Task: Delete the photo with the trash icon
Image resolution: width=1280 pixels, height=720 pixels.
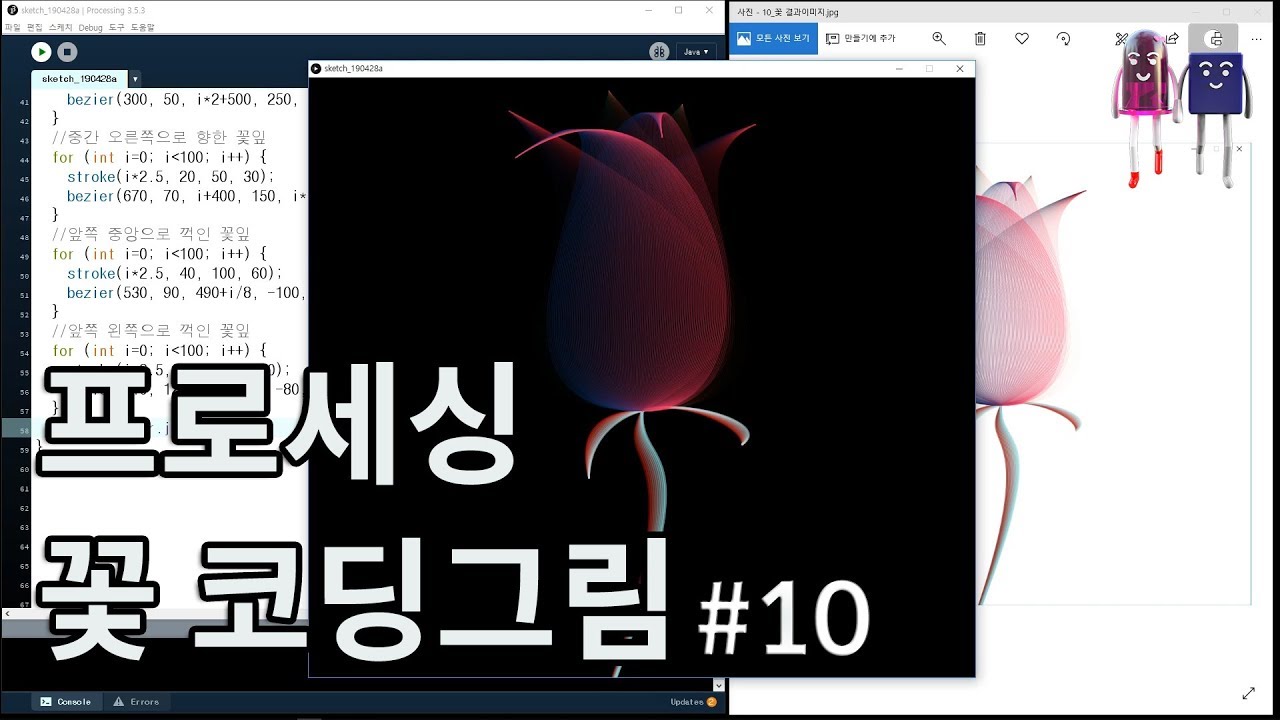Action: pyautogui.click(x=980, y=38)
